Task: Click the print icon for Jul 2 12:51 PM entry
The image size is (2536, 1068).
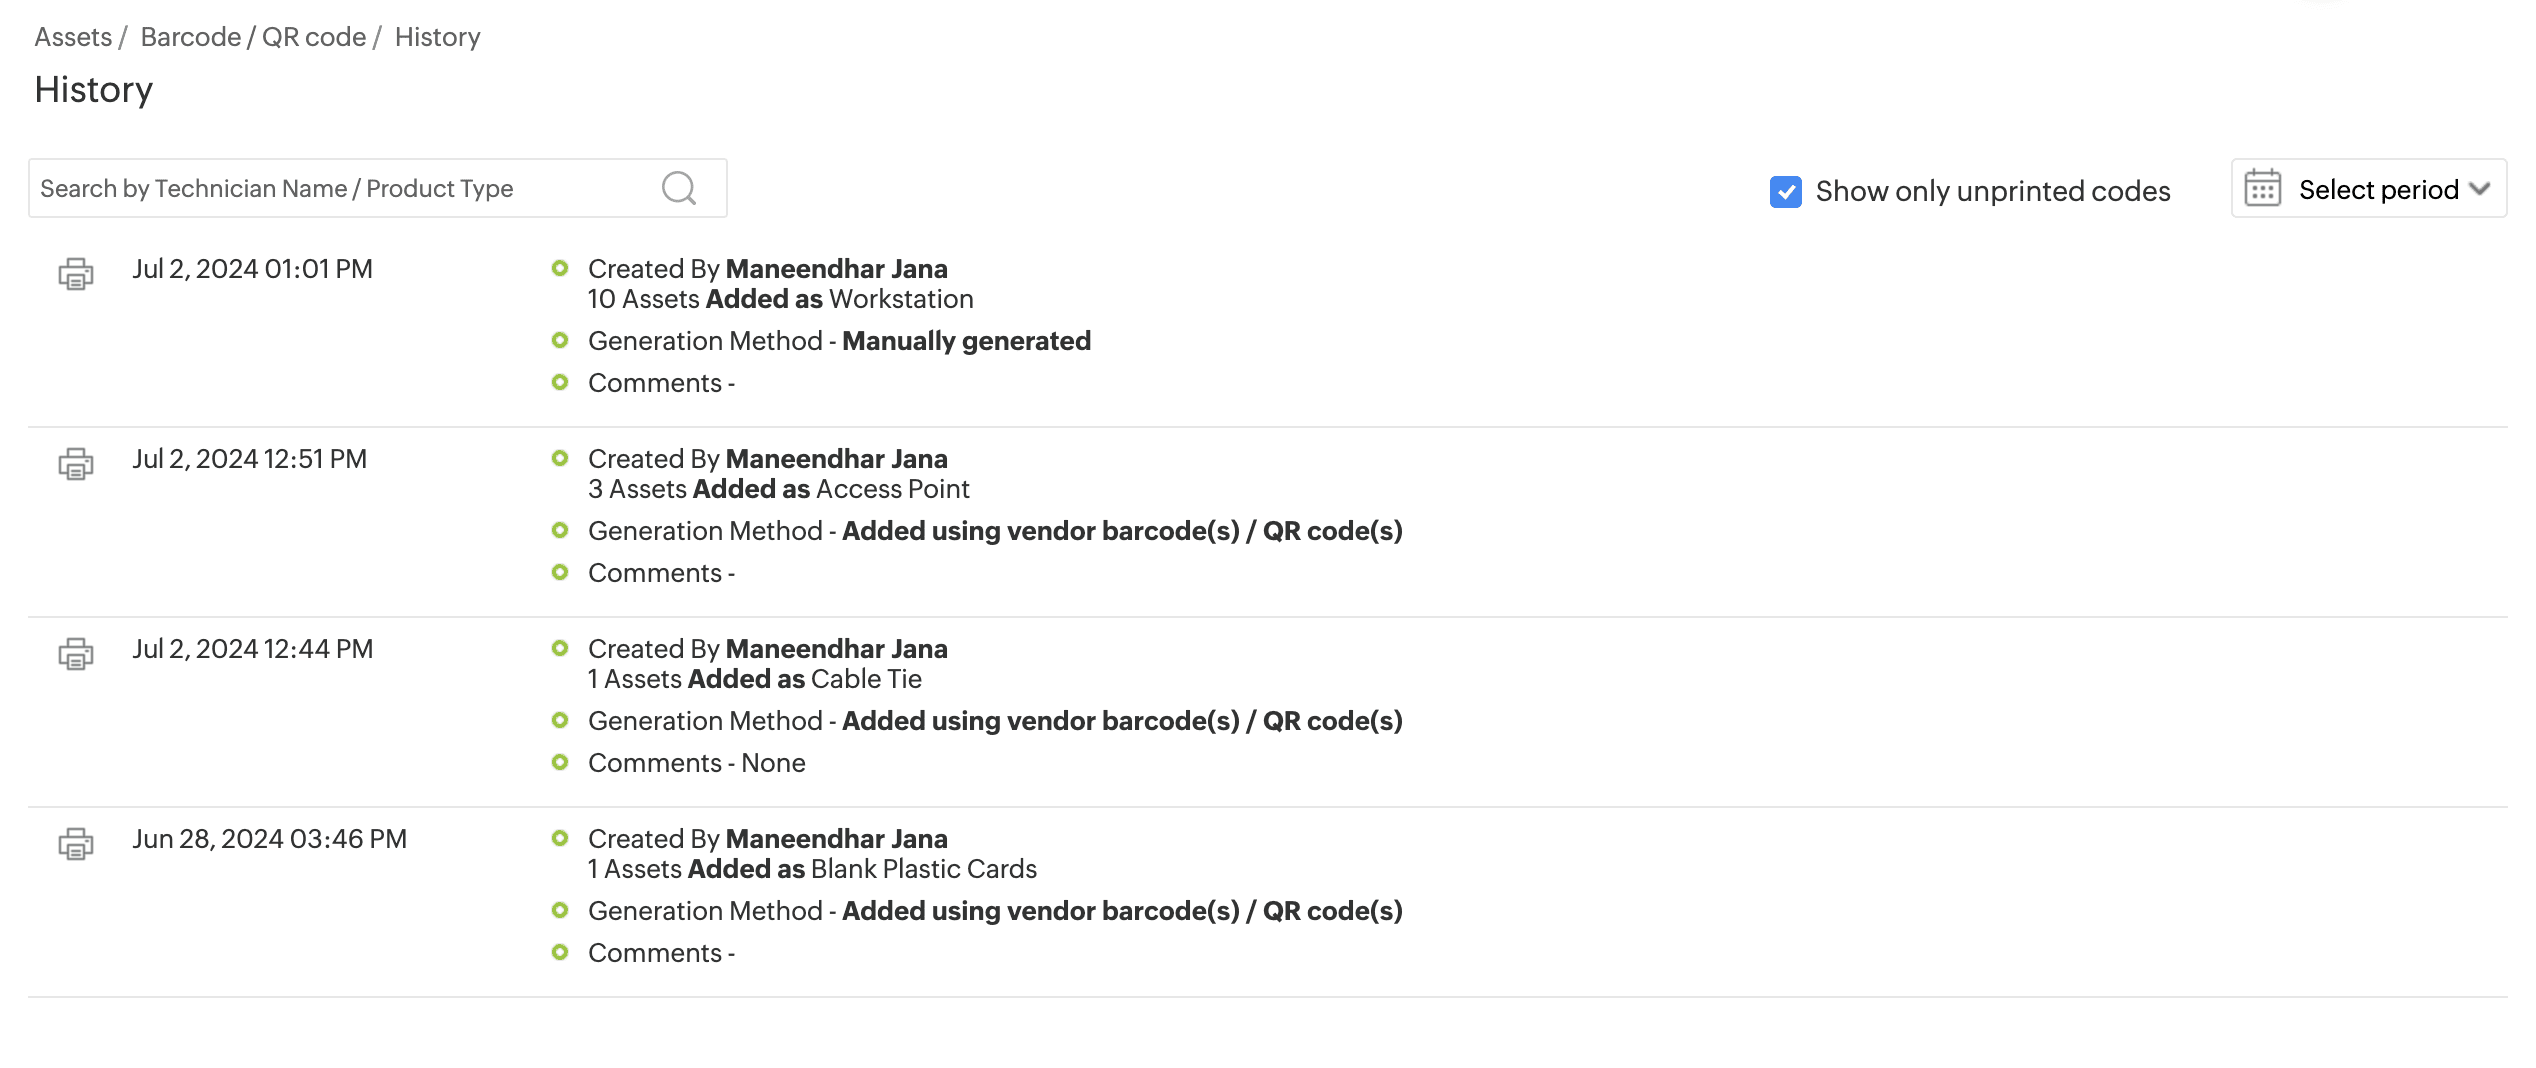Action: click(76, 463)
